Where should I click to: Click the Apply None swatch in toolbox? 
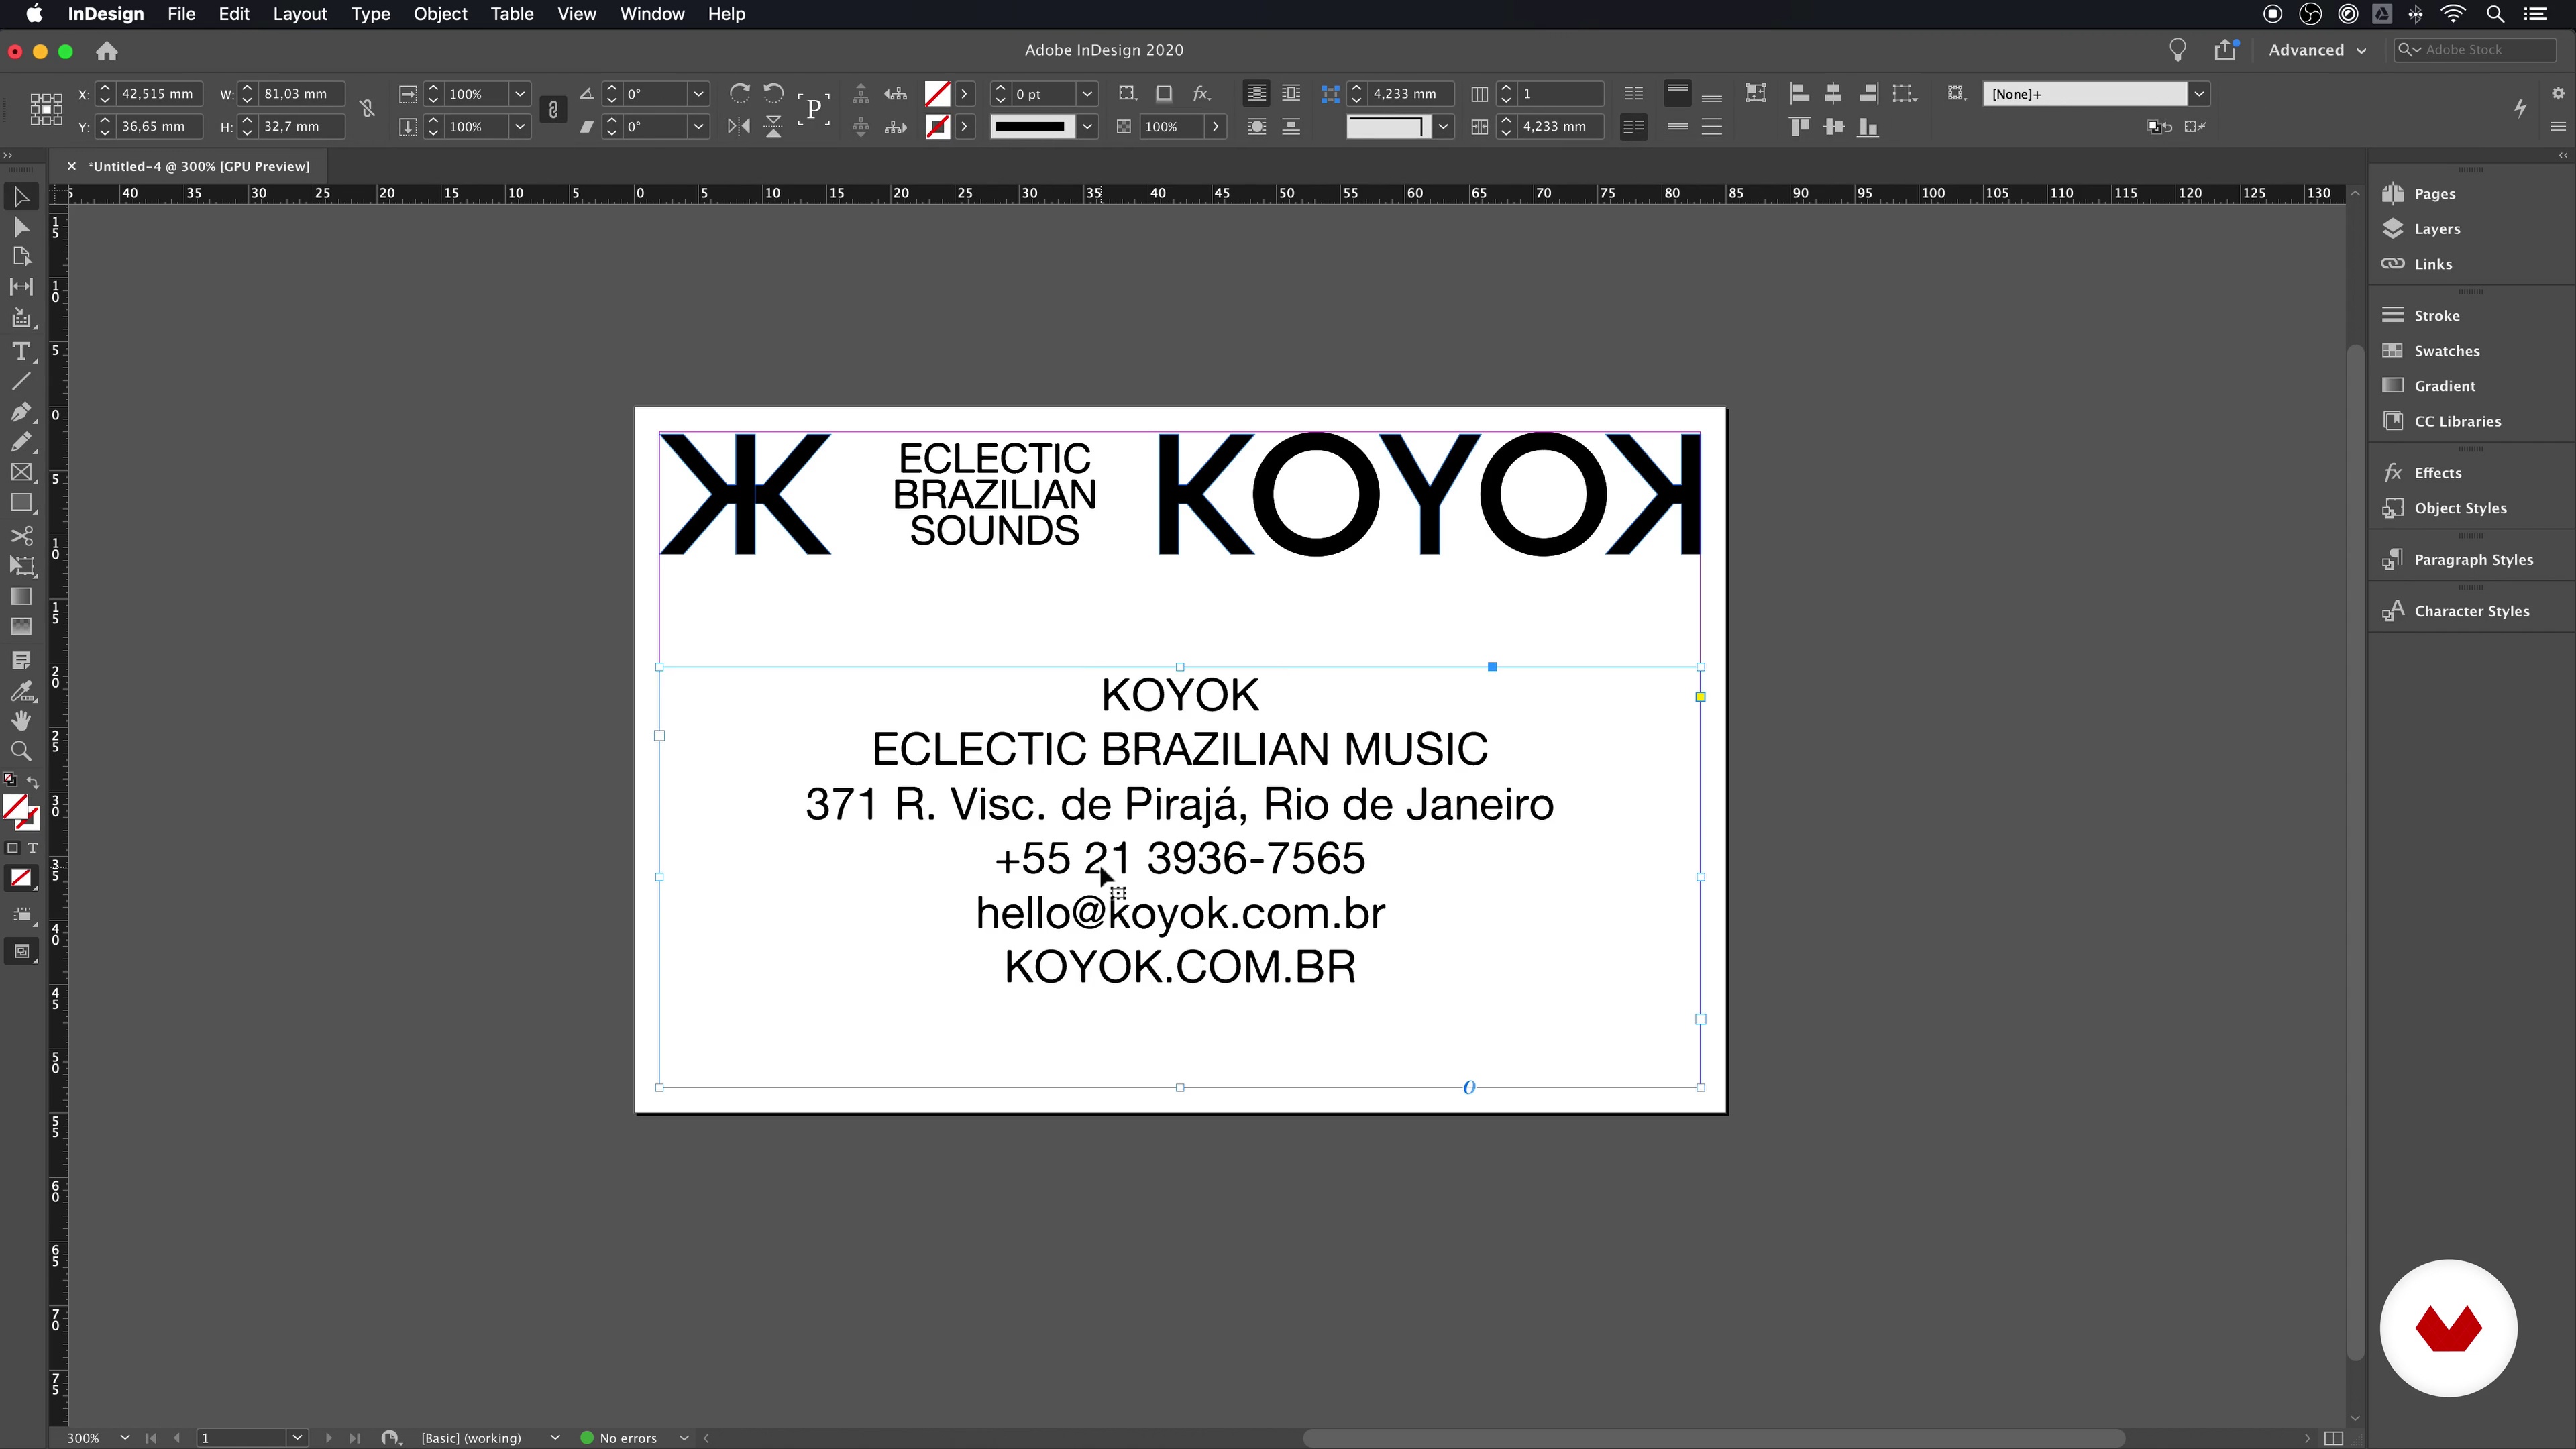(x=21, y=878)
